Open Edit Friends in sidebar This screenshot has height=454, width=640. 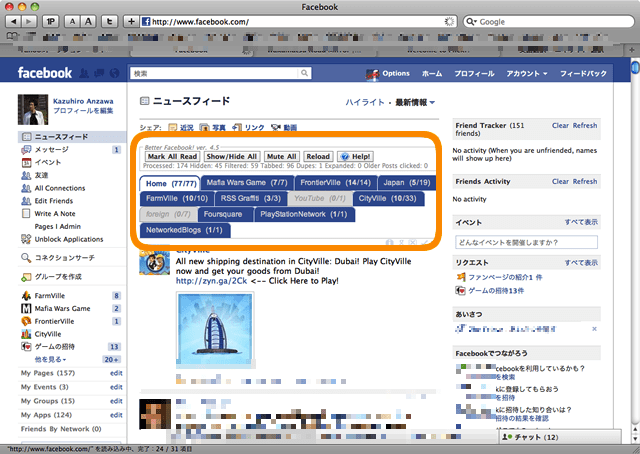[x=53, y=200]
